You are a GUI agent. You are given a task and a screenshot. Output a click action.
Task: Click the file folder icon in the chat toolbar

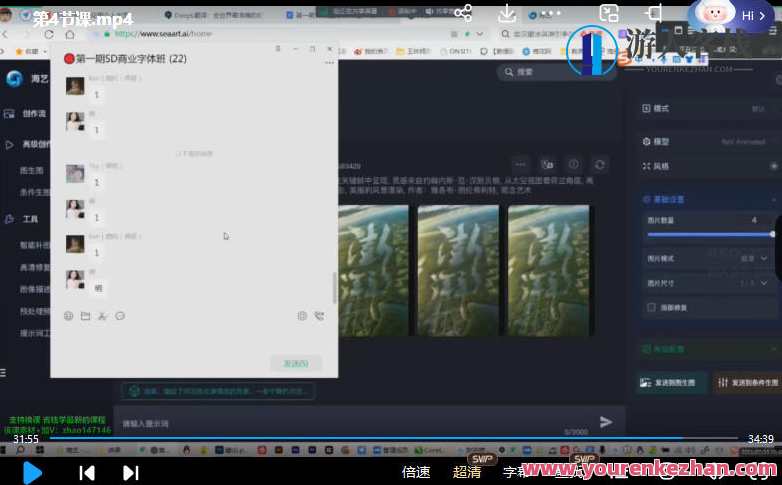pos(86,316)
